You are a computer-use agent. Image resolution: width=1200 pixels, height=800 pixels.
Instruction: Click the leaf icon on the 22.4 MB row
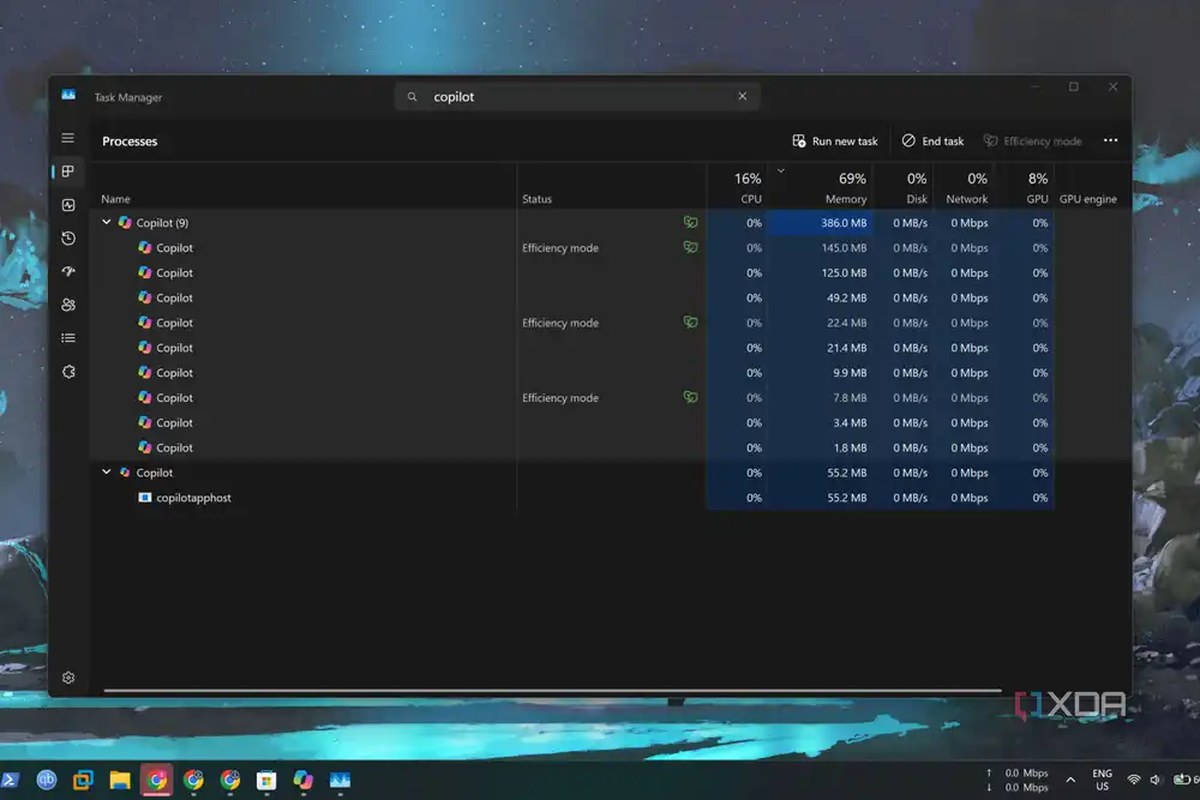(x=690, y=322)
